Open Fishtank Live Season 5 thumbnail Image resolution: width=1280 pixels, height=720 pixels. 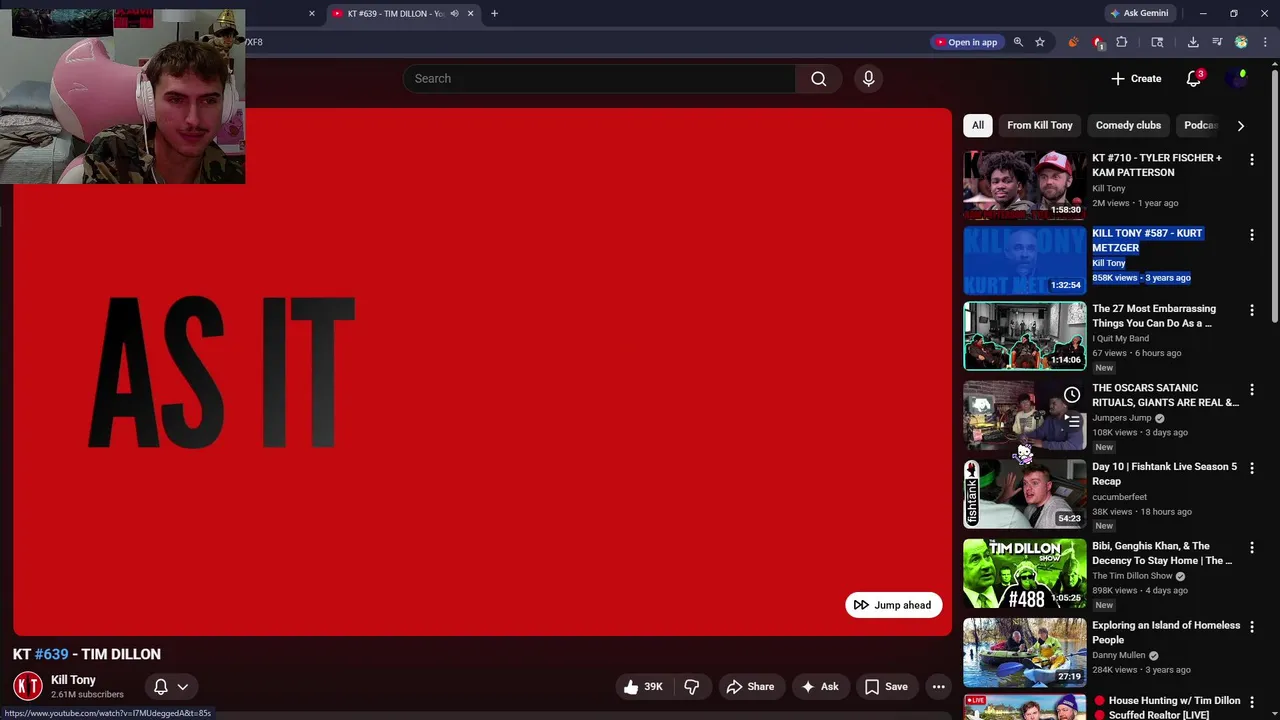pos(1024,494)
